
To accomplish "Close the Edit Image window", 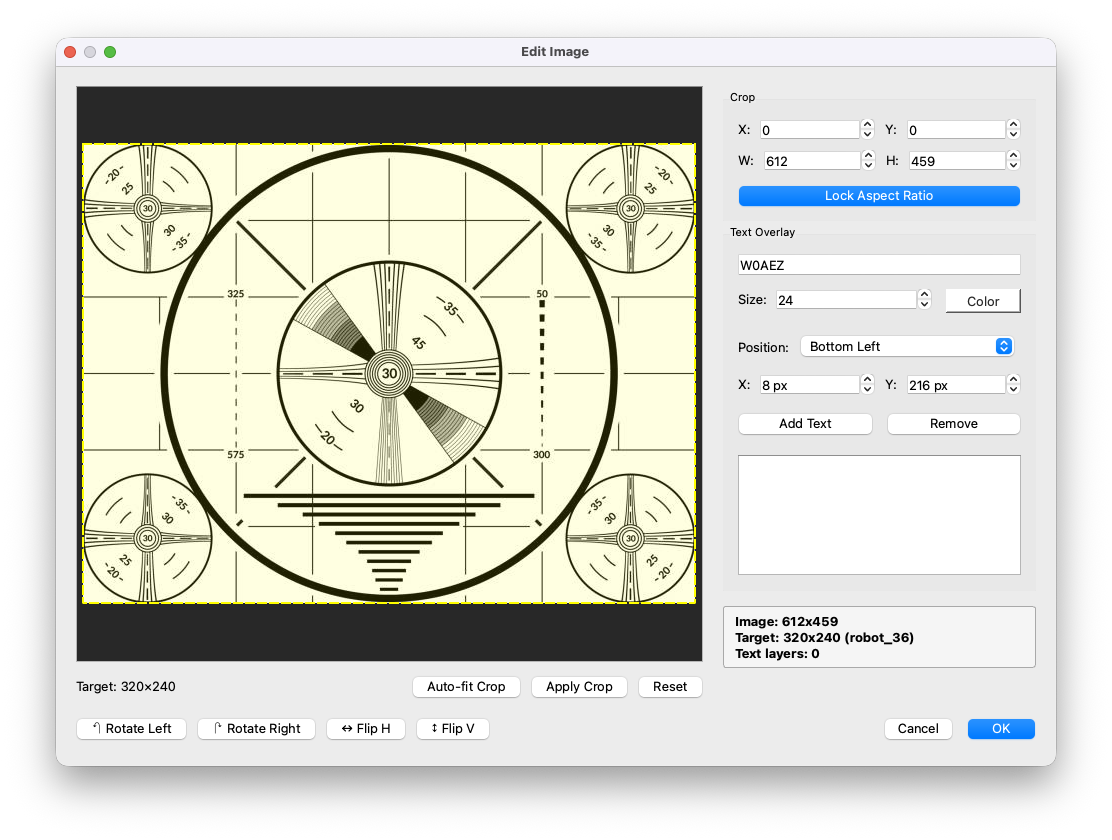I will pos(70,52).
